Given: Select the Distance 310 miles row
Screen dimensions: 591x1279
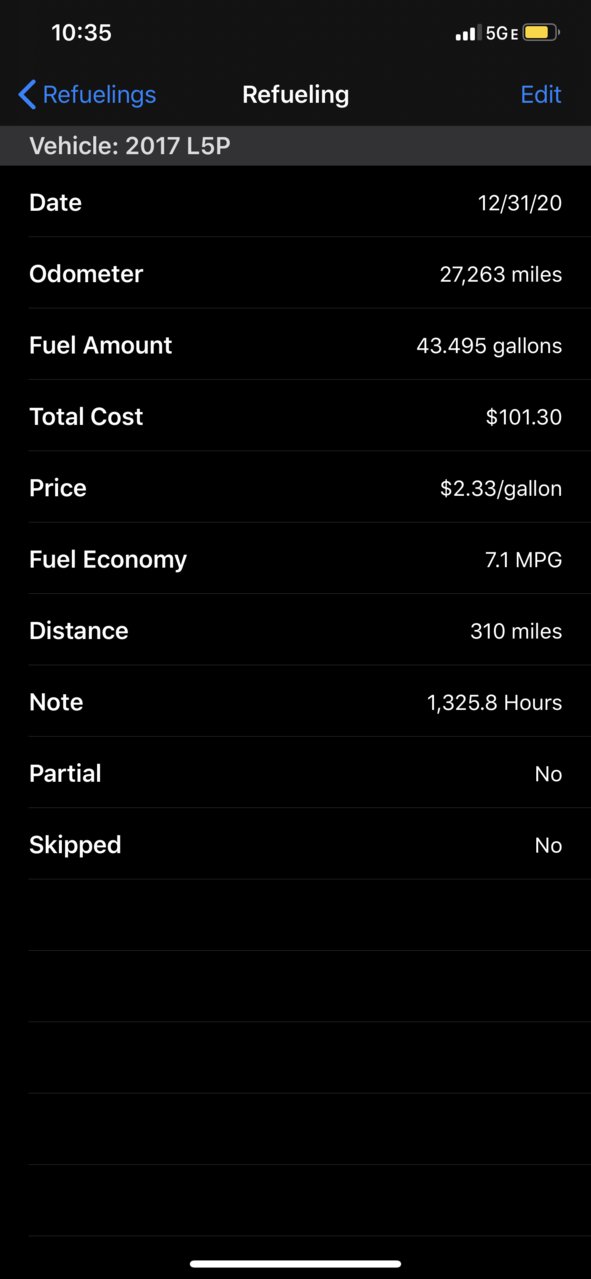Looking at the screenshot, I should 295,630.
